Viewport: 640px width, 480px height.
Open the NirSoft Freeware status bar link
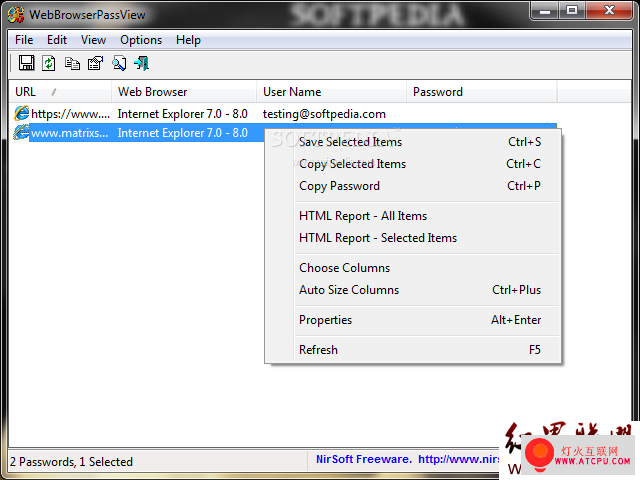tap(407, 459)
